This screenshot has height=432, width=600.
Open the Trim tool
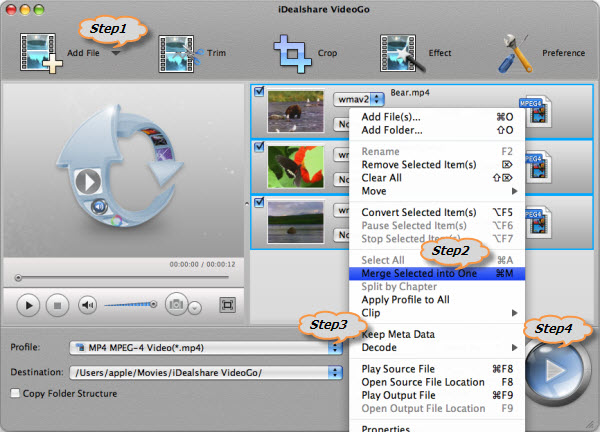(x=180, y=52)
